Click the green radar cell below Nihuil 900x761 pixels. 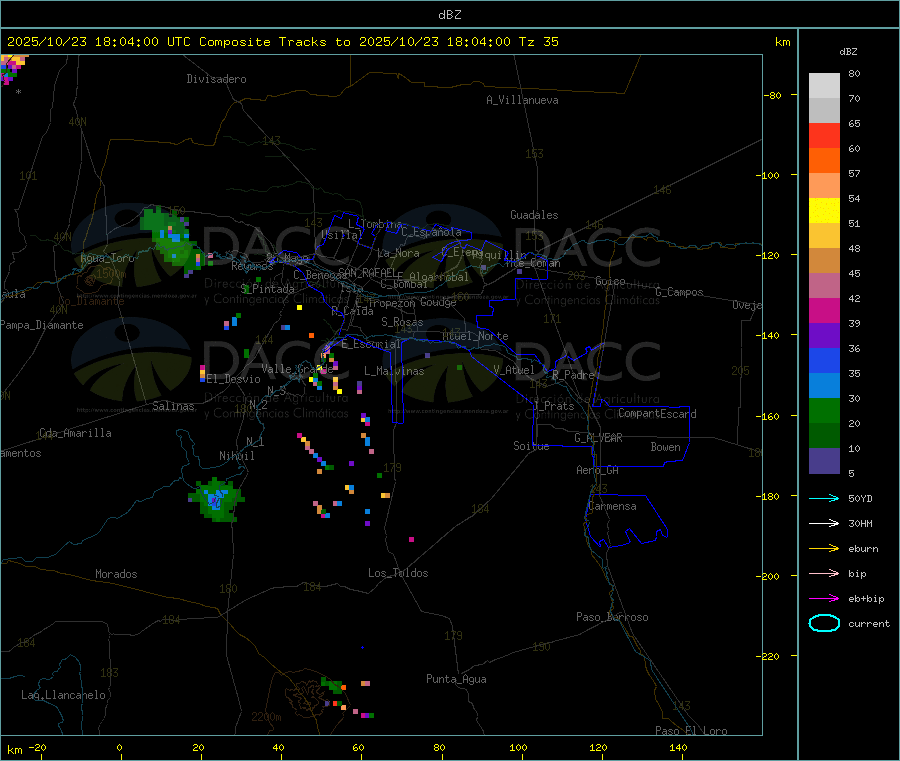click(x=216, y=499)
